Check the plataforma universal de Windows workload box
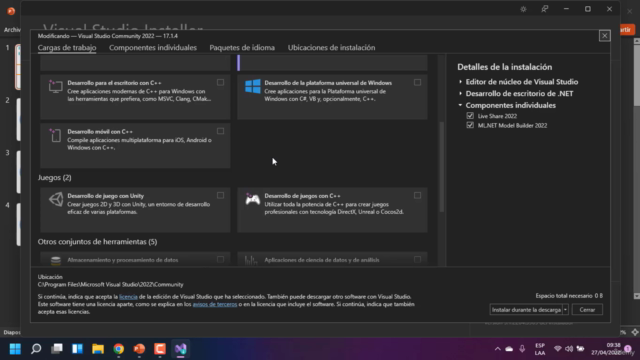 pyautogui.click(x=417, y=82)
